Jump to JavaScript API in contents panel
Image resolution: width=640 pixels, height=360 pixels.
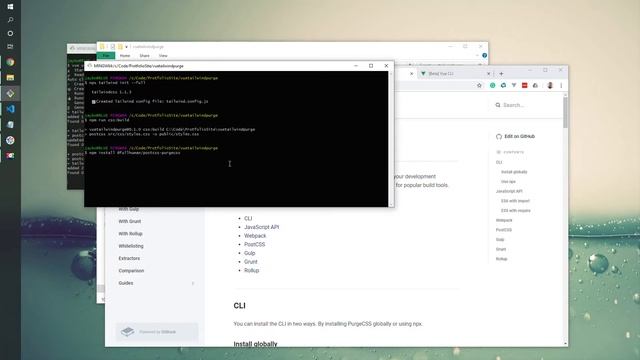tap(509, 191)
